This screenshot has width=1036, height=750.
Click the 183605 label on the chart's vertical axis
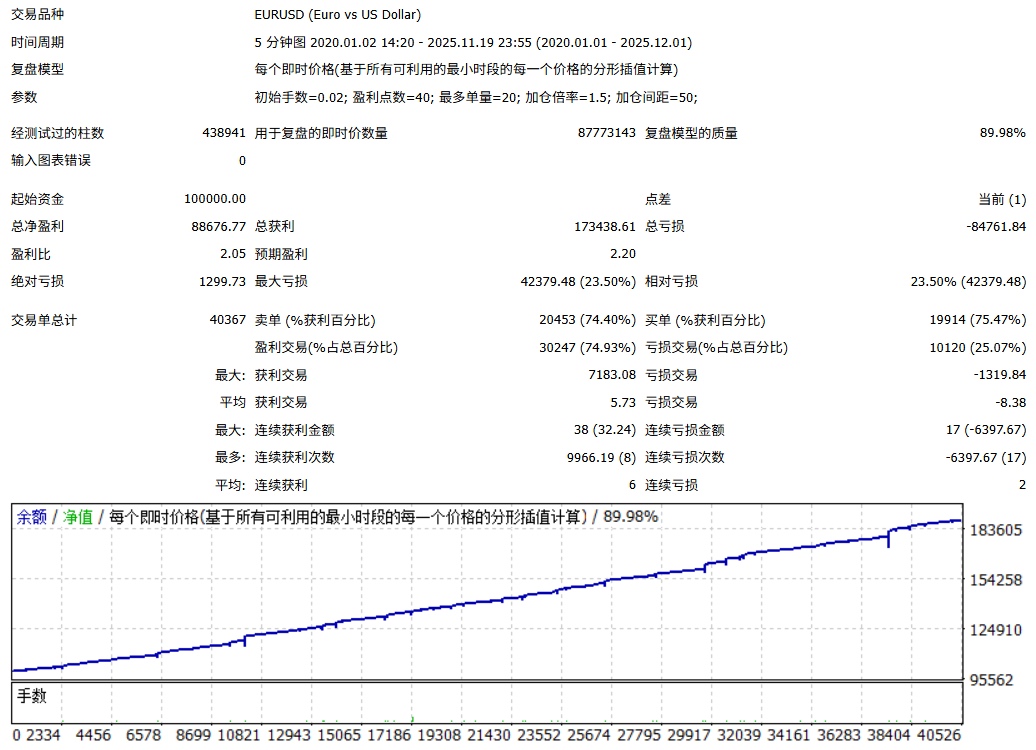(995, 530)
